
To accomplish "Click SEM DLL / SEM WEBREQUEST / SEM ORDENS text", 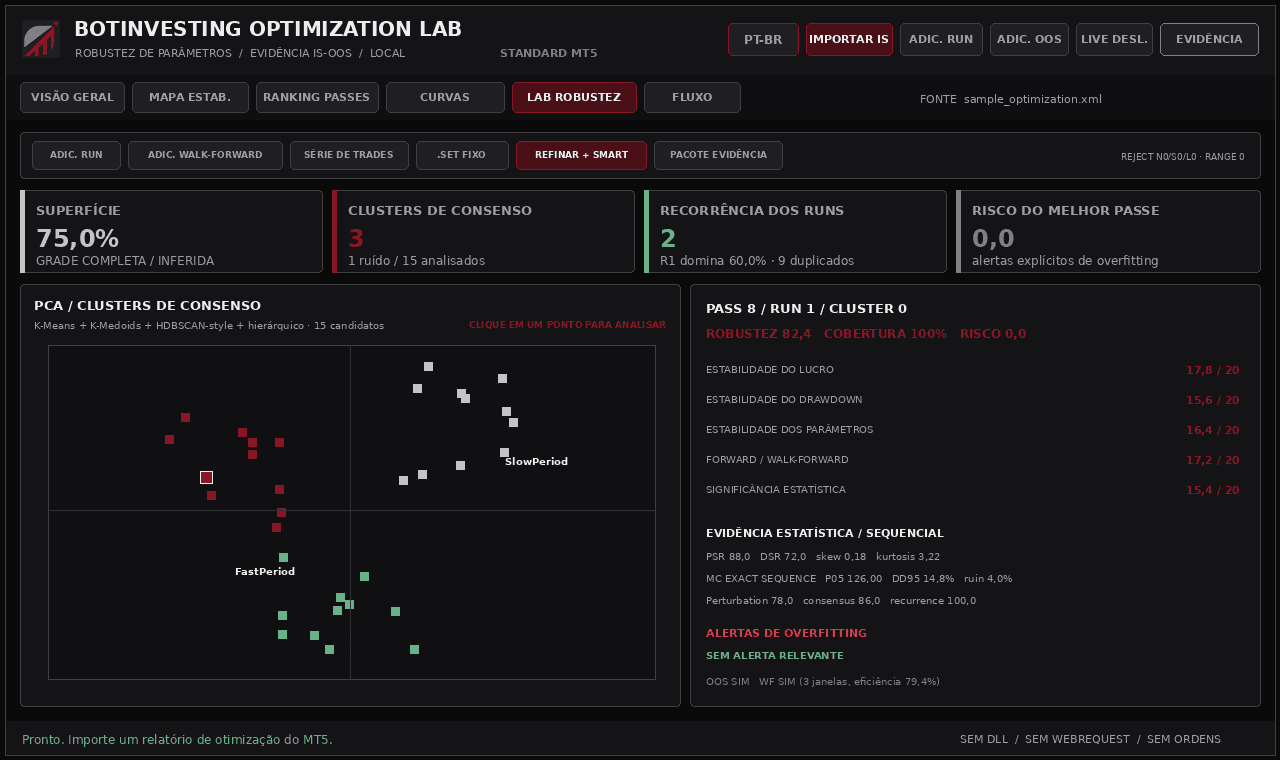I will coord(1090,740).
